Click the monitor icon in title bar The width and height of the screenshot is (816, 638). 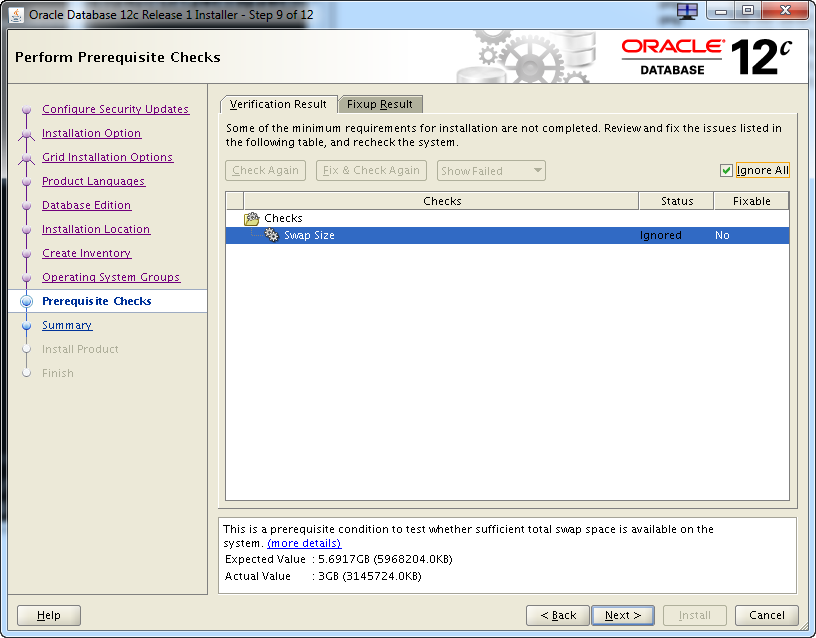click(x=687, y=12)
